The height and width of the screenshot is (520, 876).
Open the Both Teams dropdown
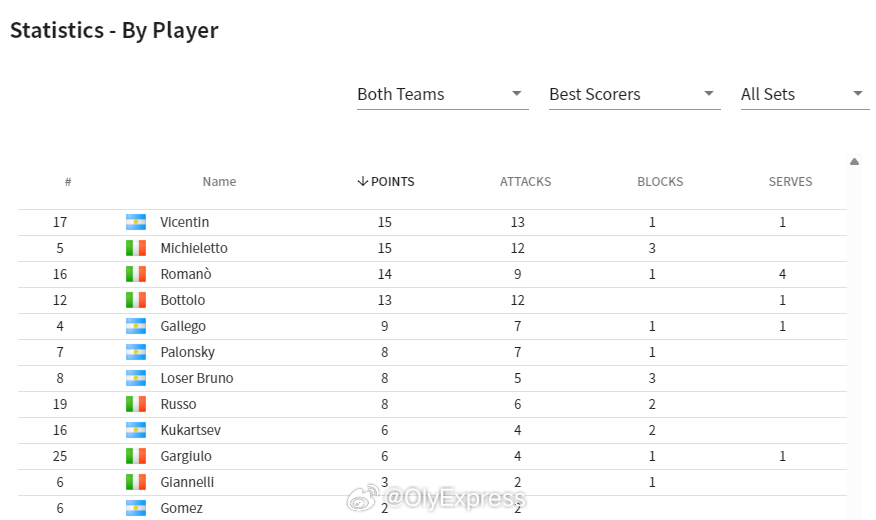click(442, 94)
